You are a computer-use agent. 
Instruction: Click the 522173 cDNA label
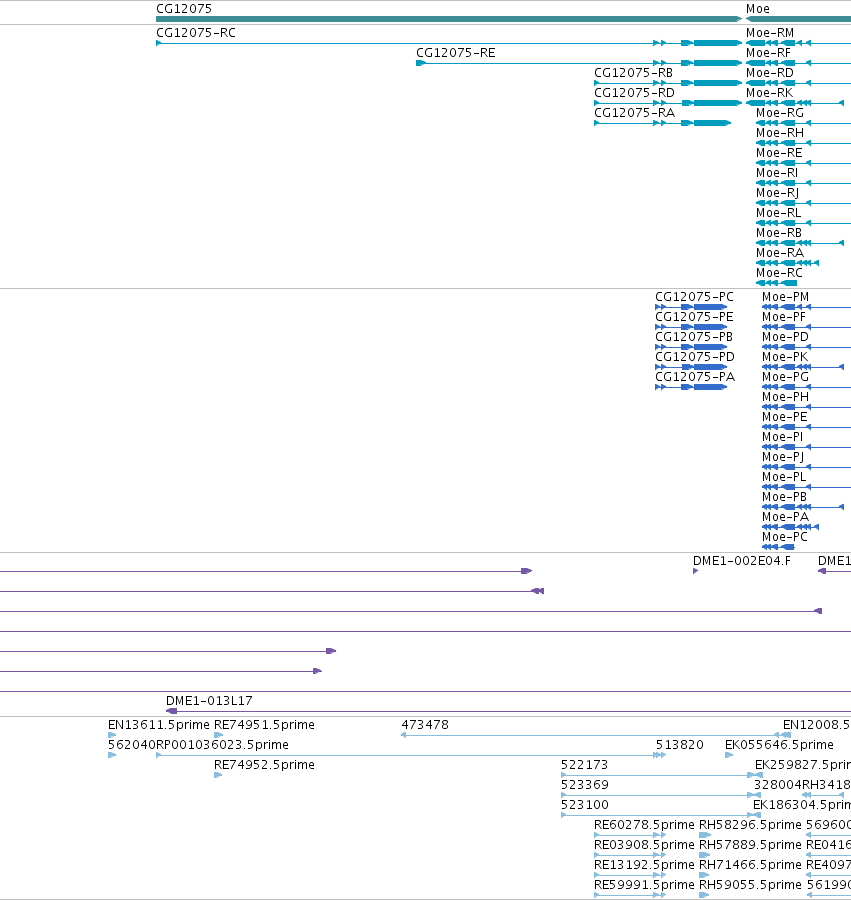tap(585, 765)
